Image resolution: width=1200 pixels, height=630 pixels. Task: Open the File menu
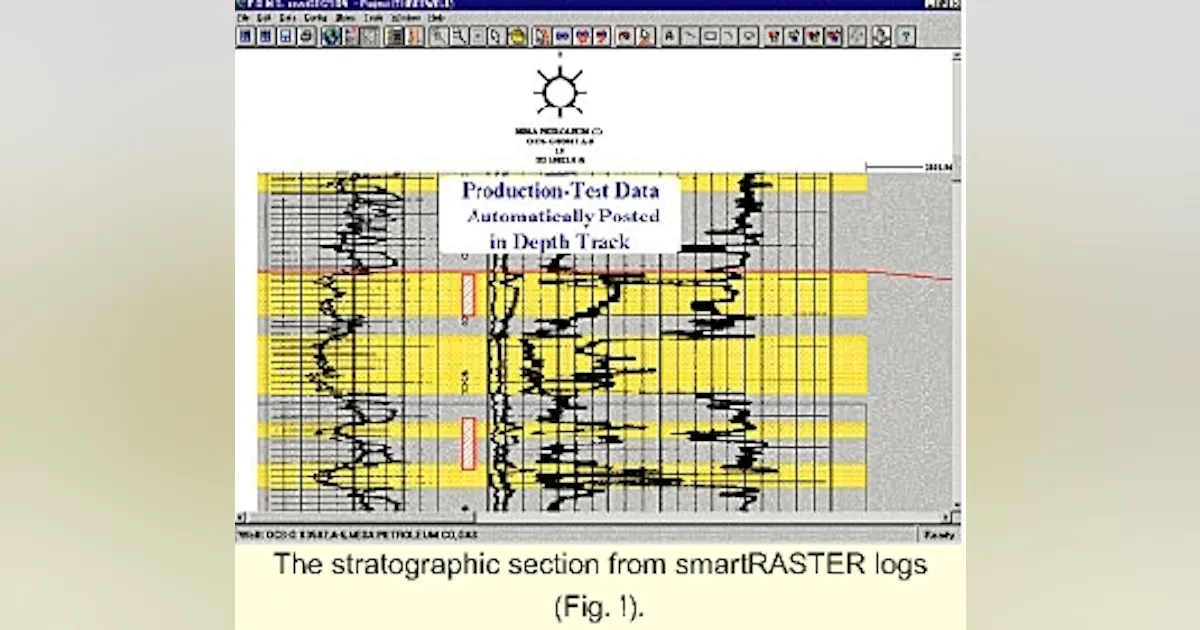[244, 18]
